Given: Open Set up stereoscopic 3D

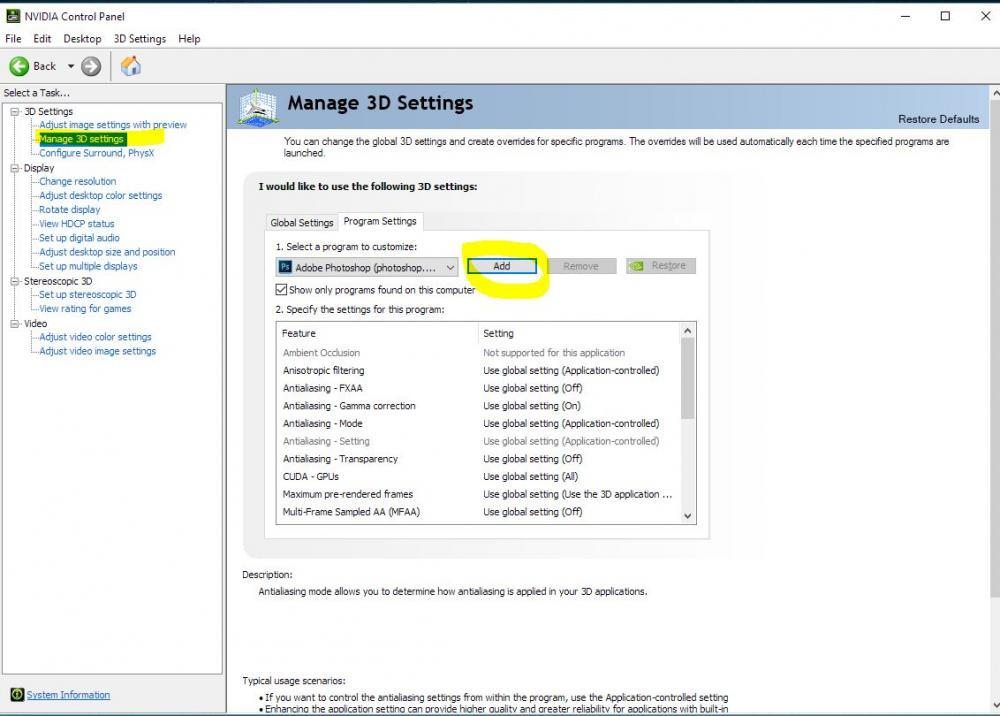Looking at the screenshot, I should pos(87,295).
